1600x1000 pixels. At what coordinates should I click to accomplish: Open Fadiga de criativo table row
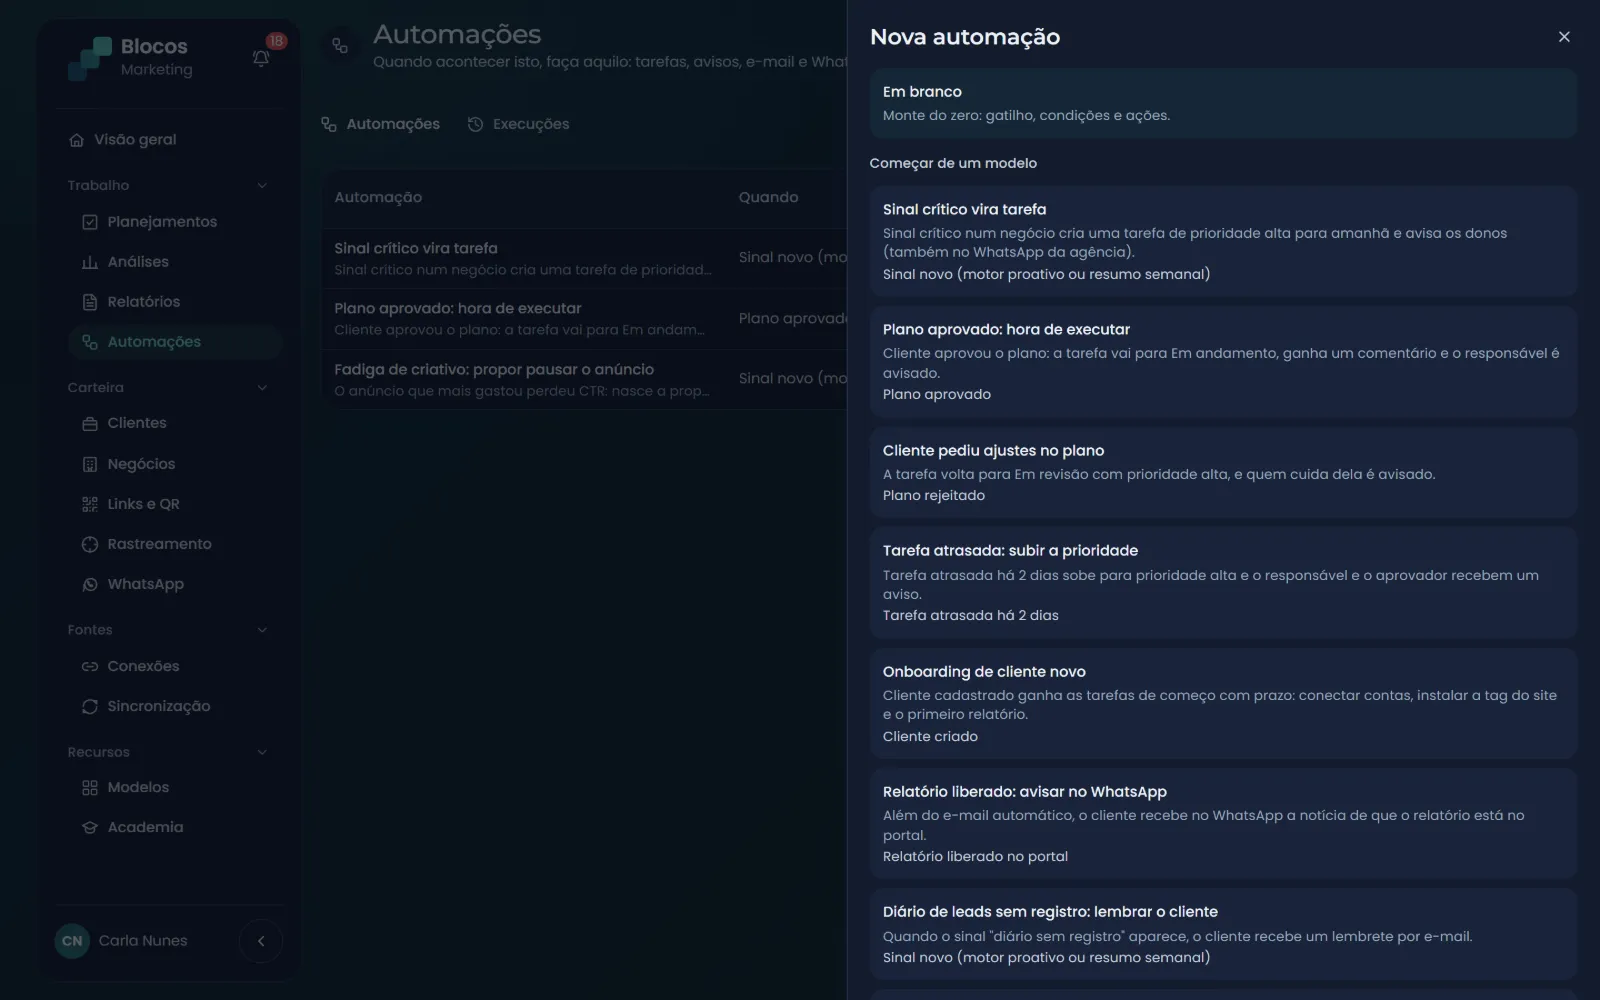[x=584, y=379]
